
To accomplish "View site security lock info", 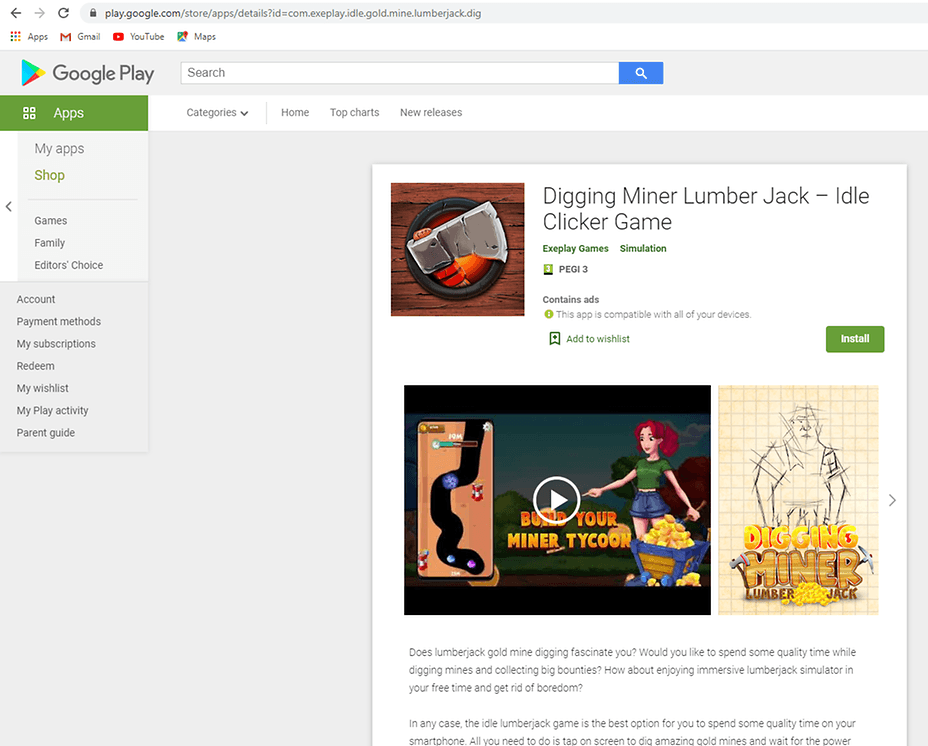I will (92, 13).
